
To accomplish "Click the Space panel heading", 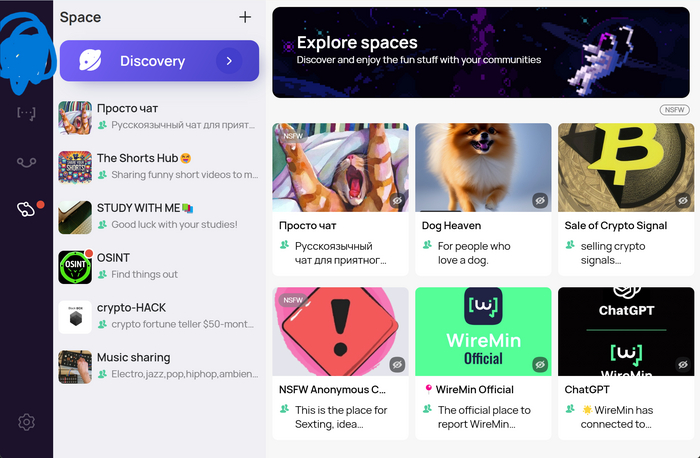I will tap(80, 17).
